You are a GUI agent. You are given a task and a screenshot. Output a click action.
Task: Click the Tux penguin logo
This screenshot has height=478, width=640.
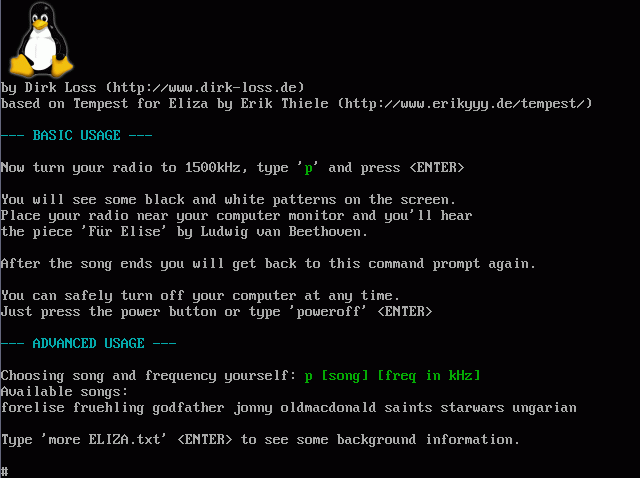click(x=41, y=40)
